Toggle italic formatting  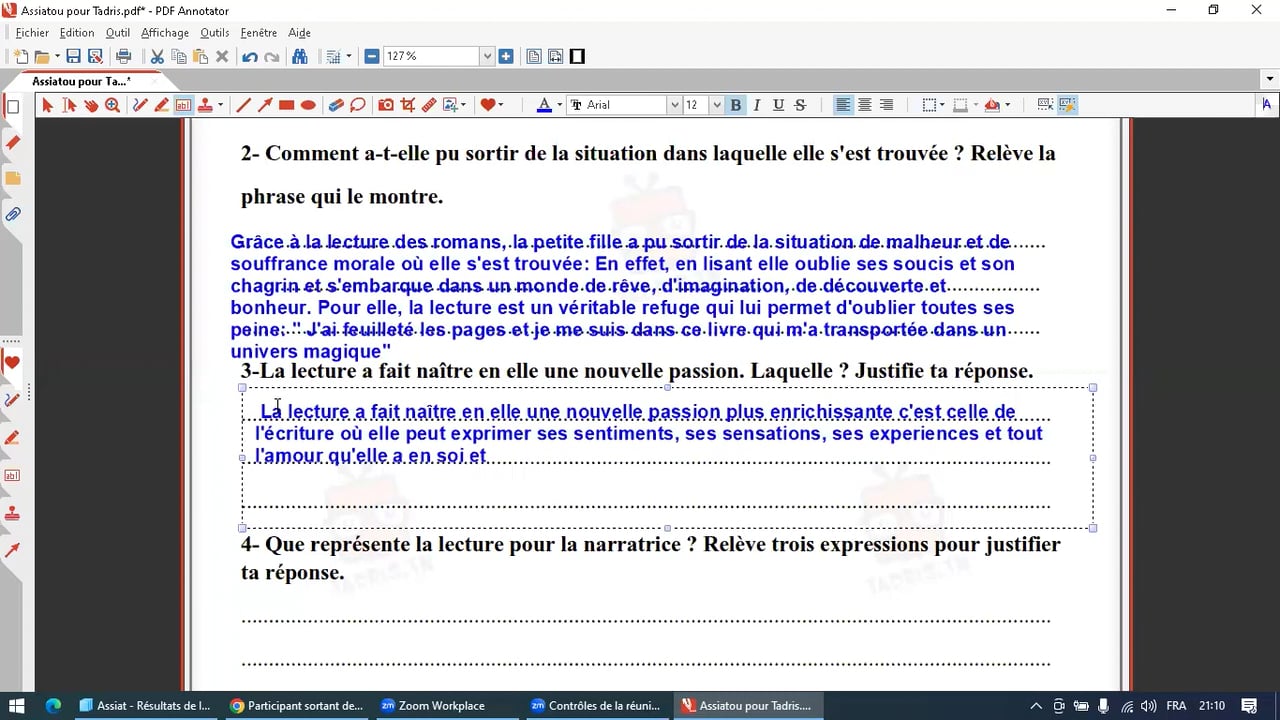[x=757, y=105]
